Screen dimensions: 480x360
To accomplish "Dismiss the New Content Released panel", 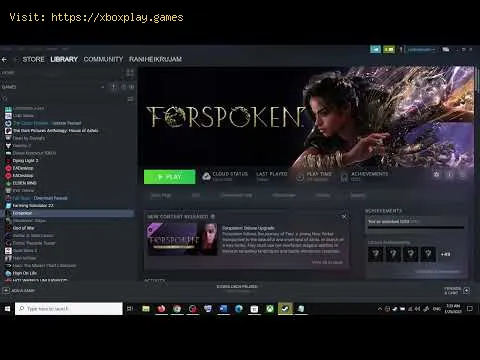I will (344, 217).
